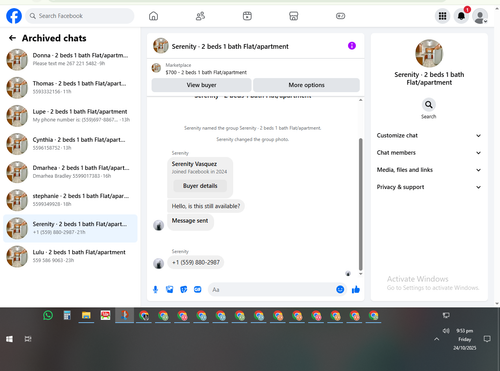
Task: Open the Marketplace tab
Action: coord(294,16)
